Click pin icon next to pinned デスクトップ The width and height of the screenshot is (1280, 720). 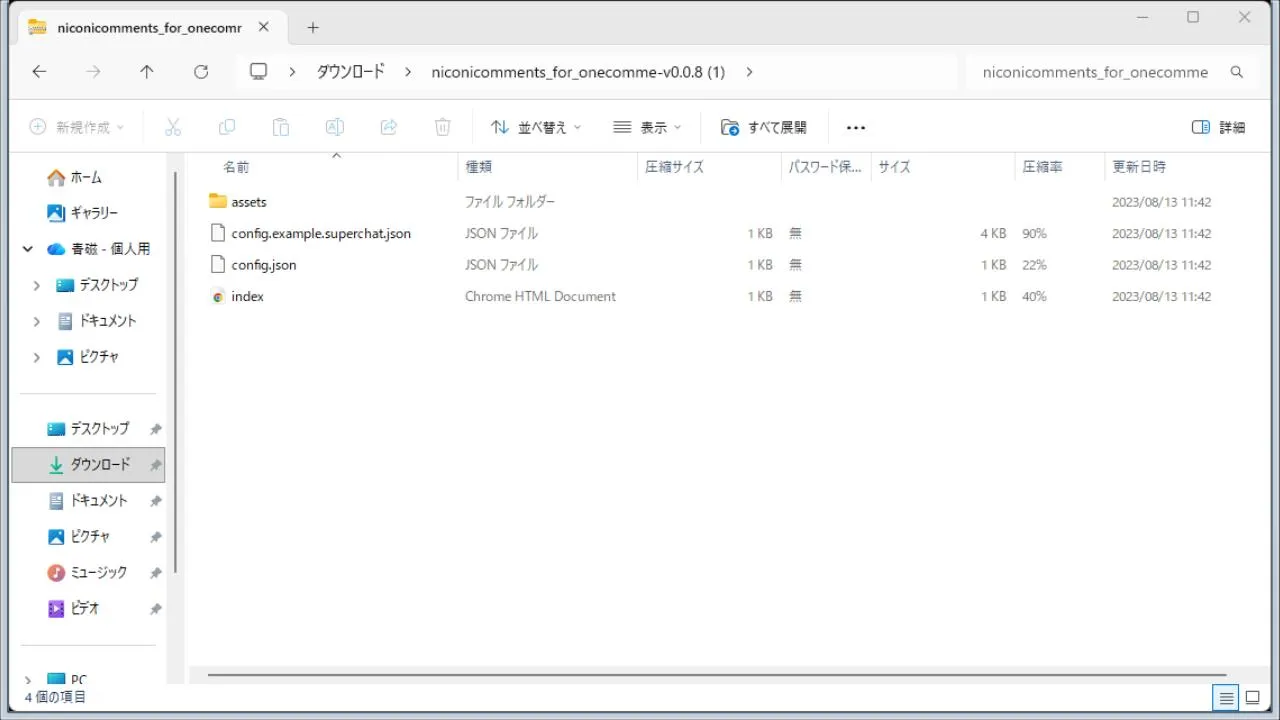pyautogui.click(x=155, y=429)
